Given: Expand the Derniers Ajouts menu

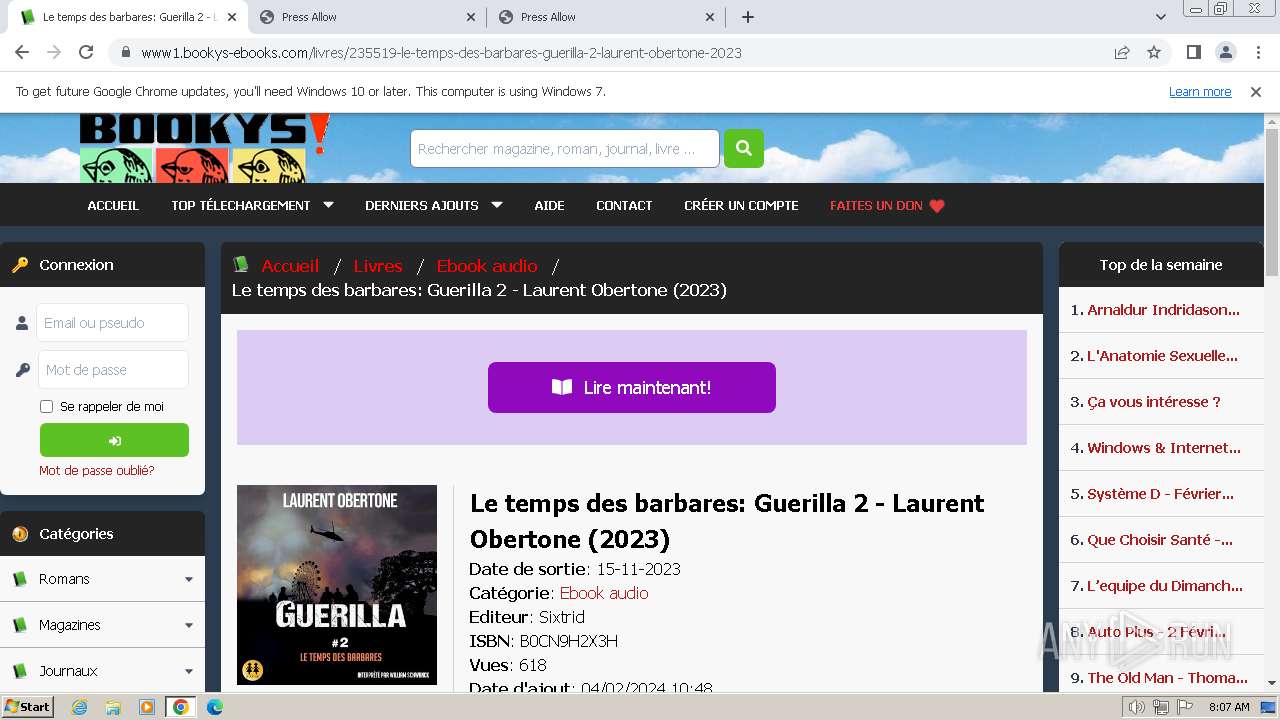Looking at the screenshot, I should point(433,205).
